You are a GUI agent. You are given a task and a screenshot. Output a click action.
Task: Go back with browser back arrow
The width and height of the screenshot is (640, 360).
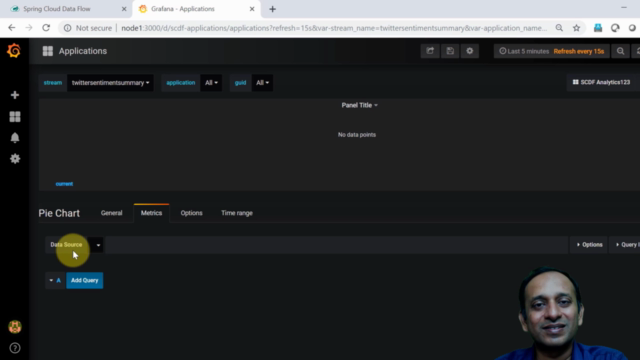(x=11, y=28)
